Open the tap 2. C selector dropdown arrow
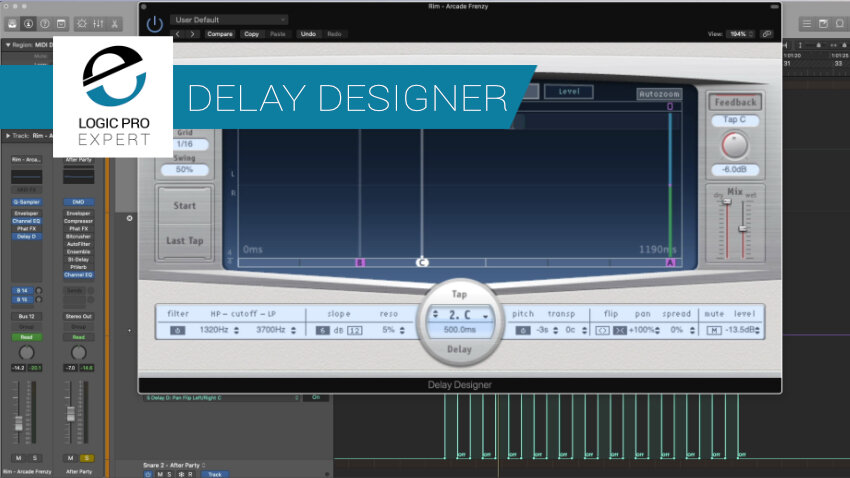Screen dimensions: 850x478 [x=485, y=315]
